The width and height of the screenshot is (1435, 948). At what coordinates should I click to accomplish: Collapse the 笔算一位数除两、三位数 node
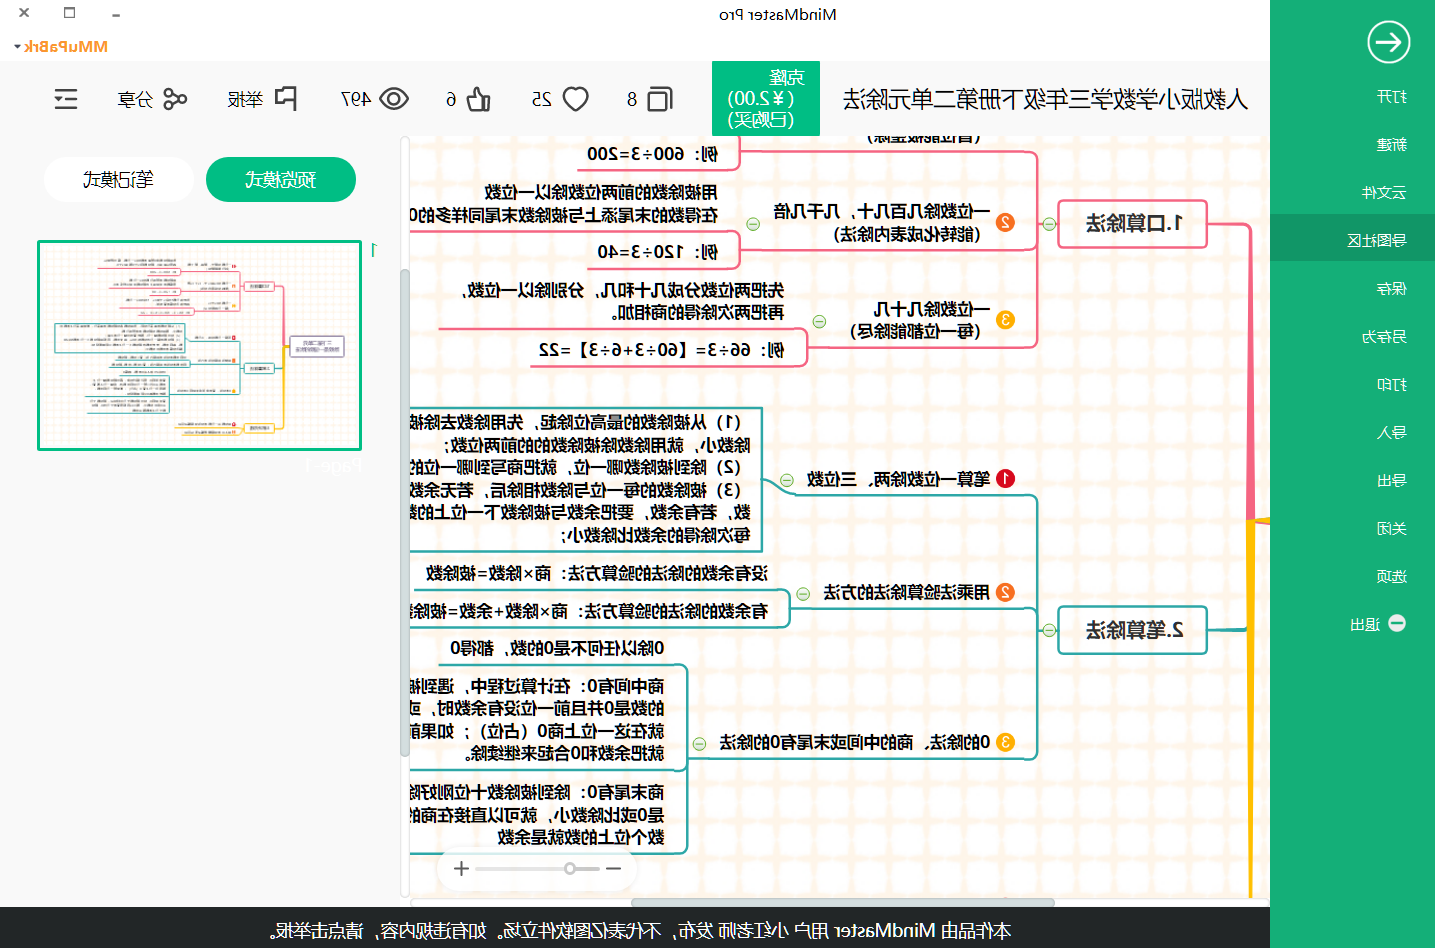(x=787, y=480)
